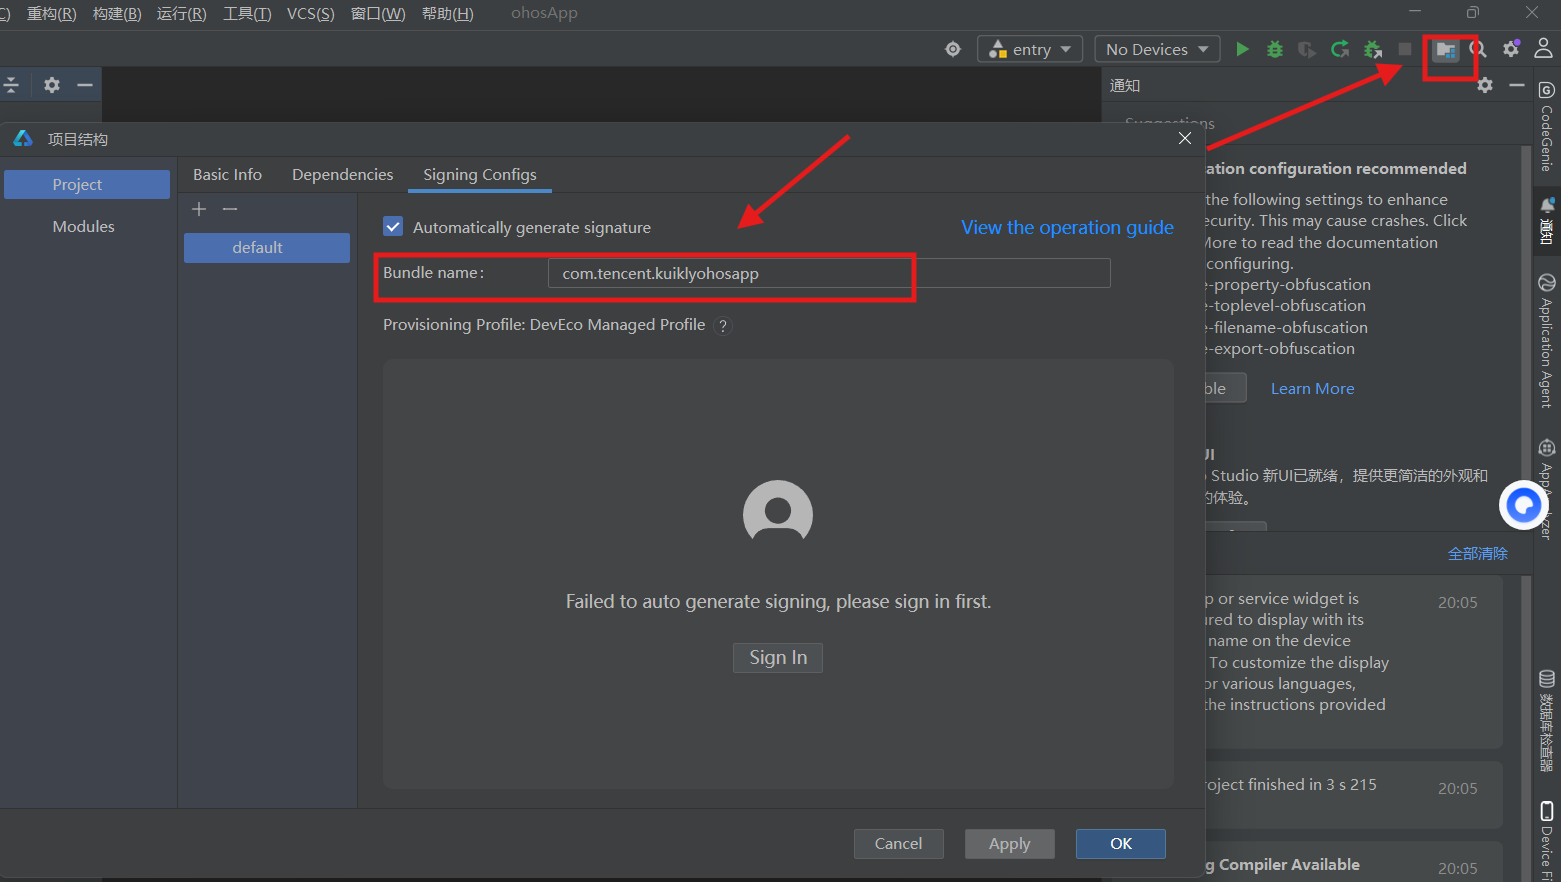Click the target locate icon near entry
Screen dimensions: 1561x882
pyautogui.click(x=953, y=49)
